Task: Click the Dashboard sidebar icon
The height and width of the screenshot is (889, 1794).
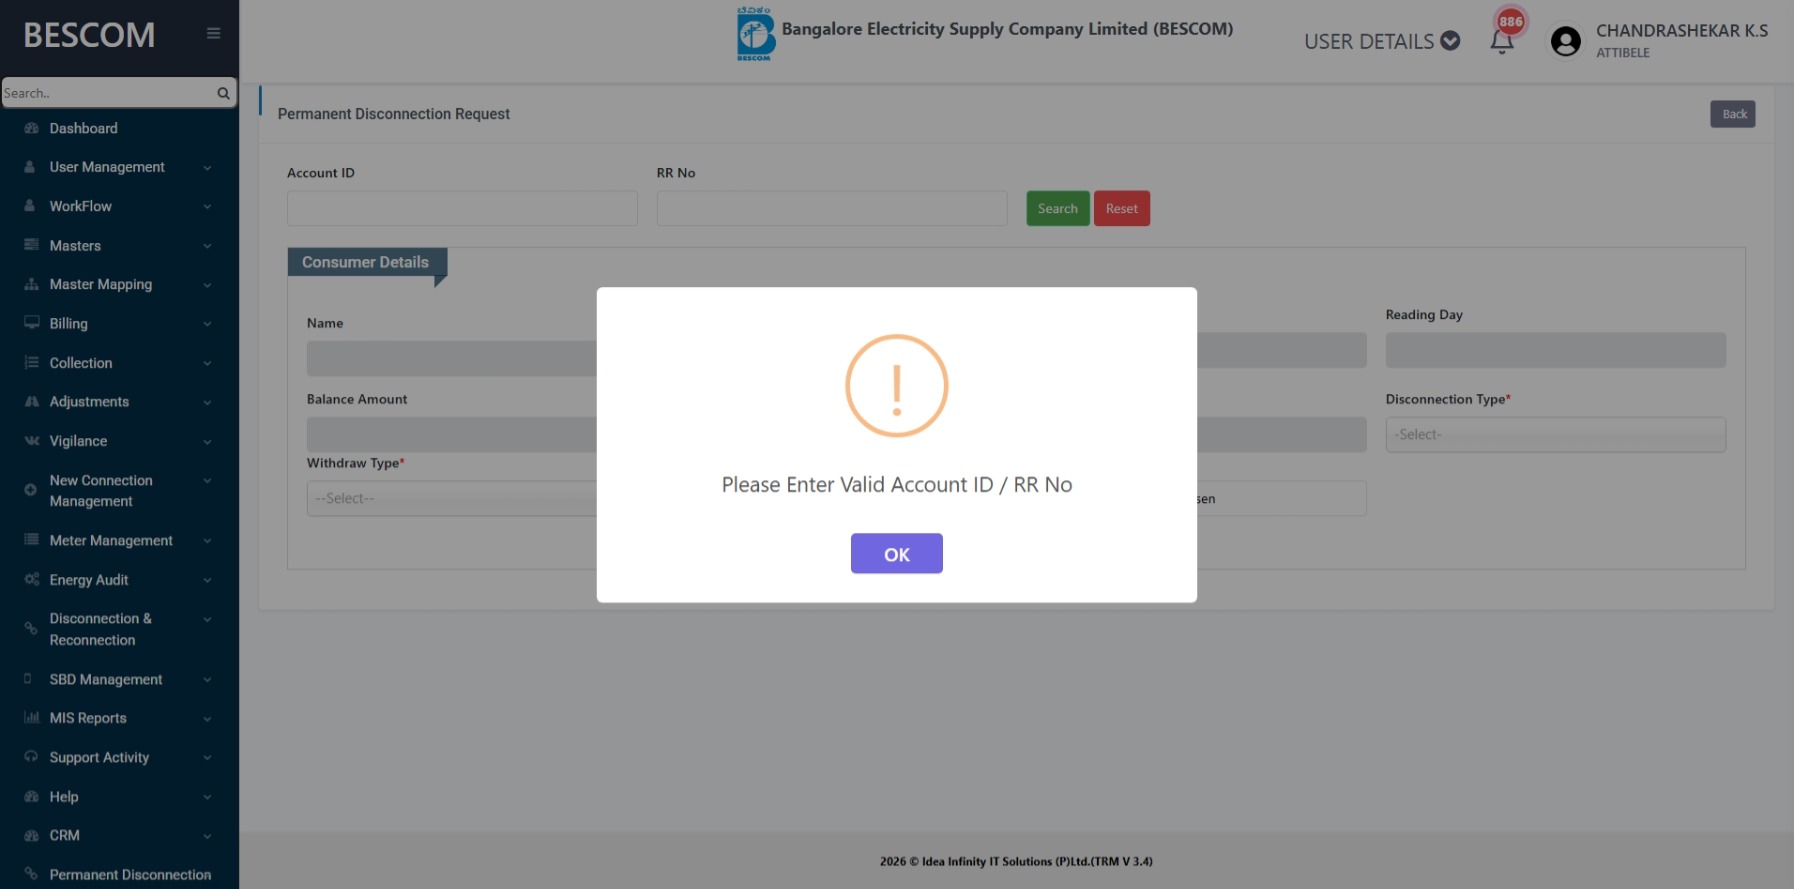Action: [x=31, y=128]
